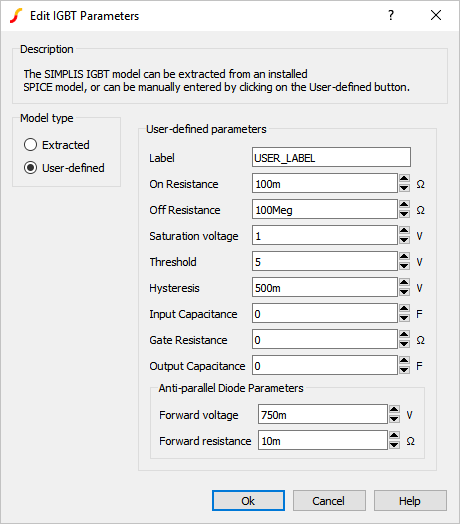Viewport: 460px width, 524px height.
Task: Lower Gate Resistance with down spinner
Action: click(404, 344)
